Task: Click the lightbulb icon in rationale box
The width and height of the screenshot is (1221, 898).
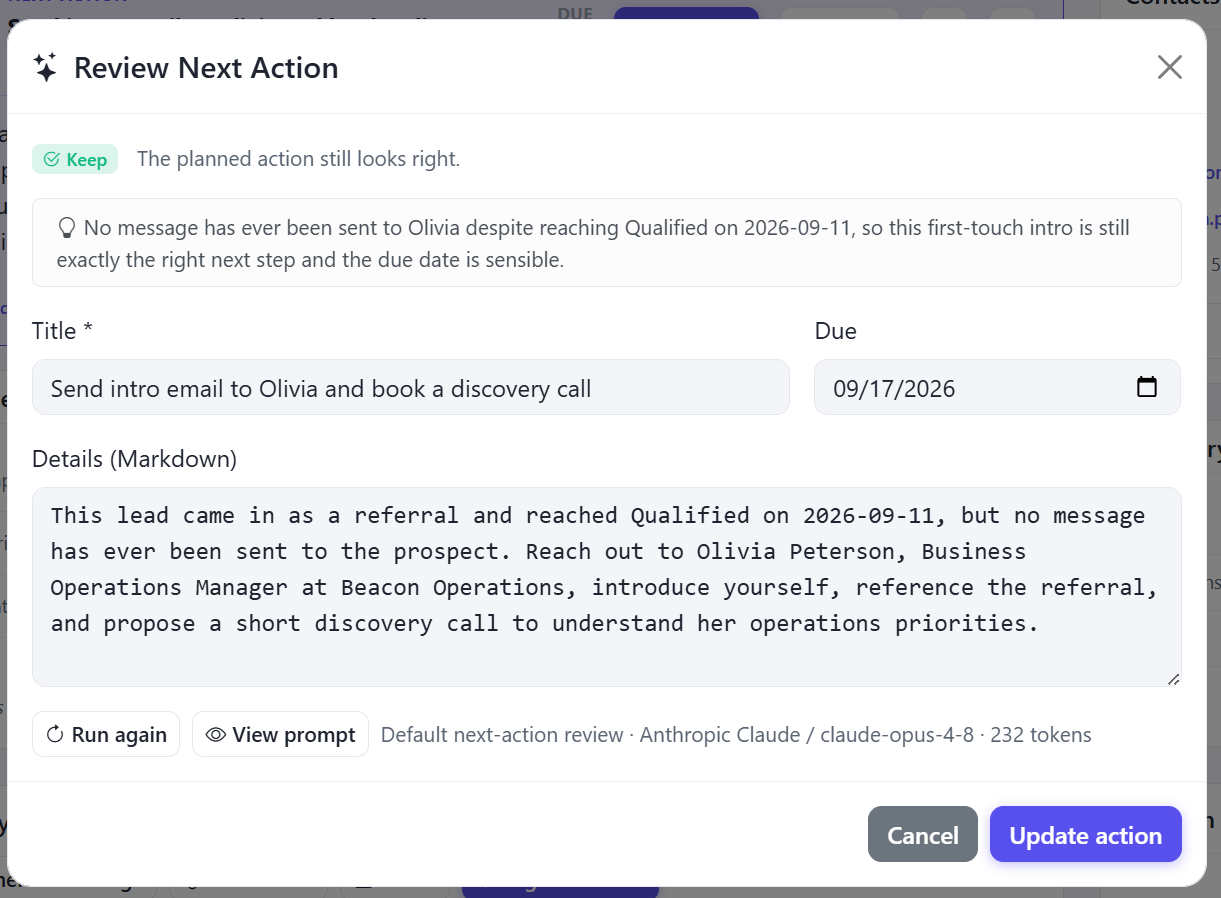Action: coord(67,228)
